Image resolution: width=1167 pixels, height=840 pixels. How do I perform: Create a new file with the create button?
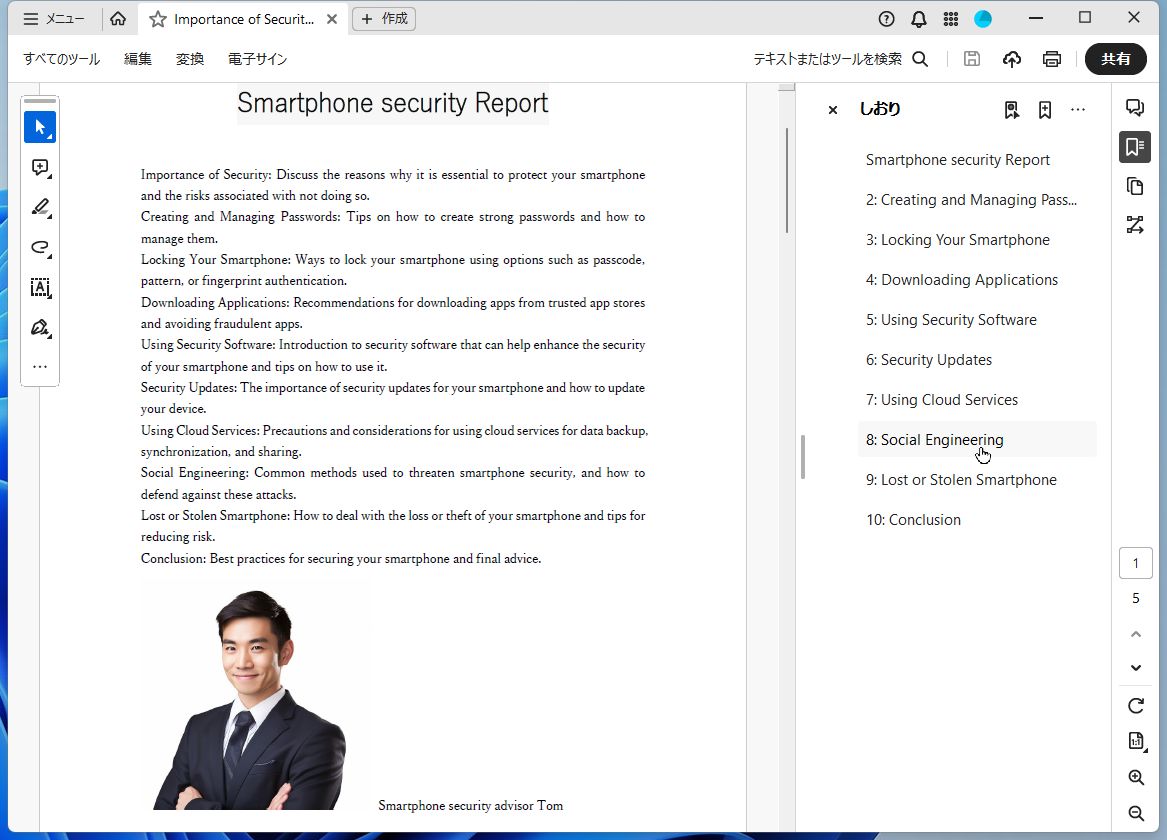[x=384, y=19]
